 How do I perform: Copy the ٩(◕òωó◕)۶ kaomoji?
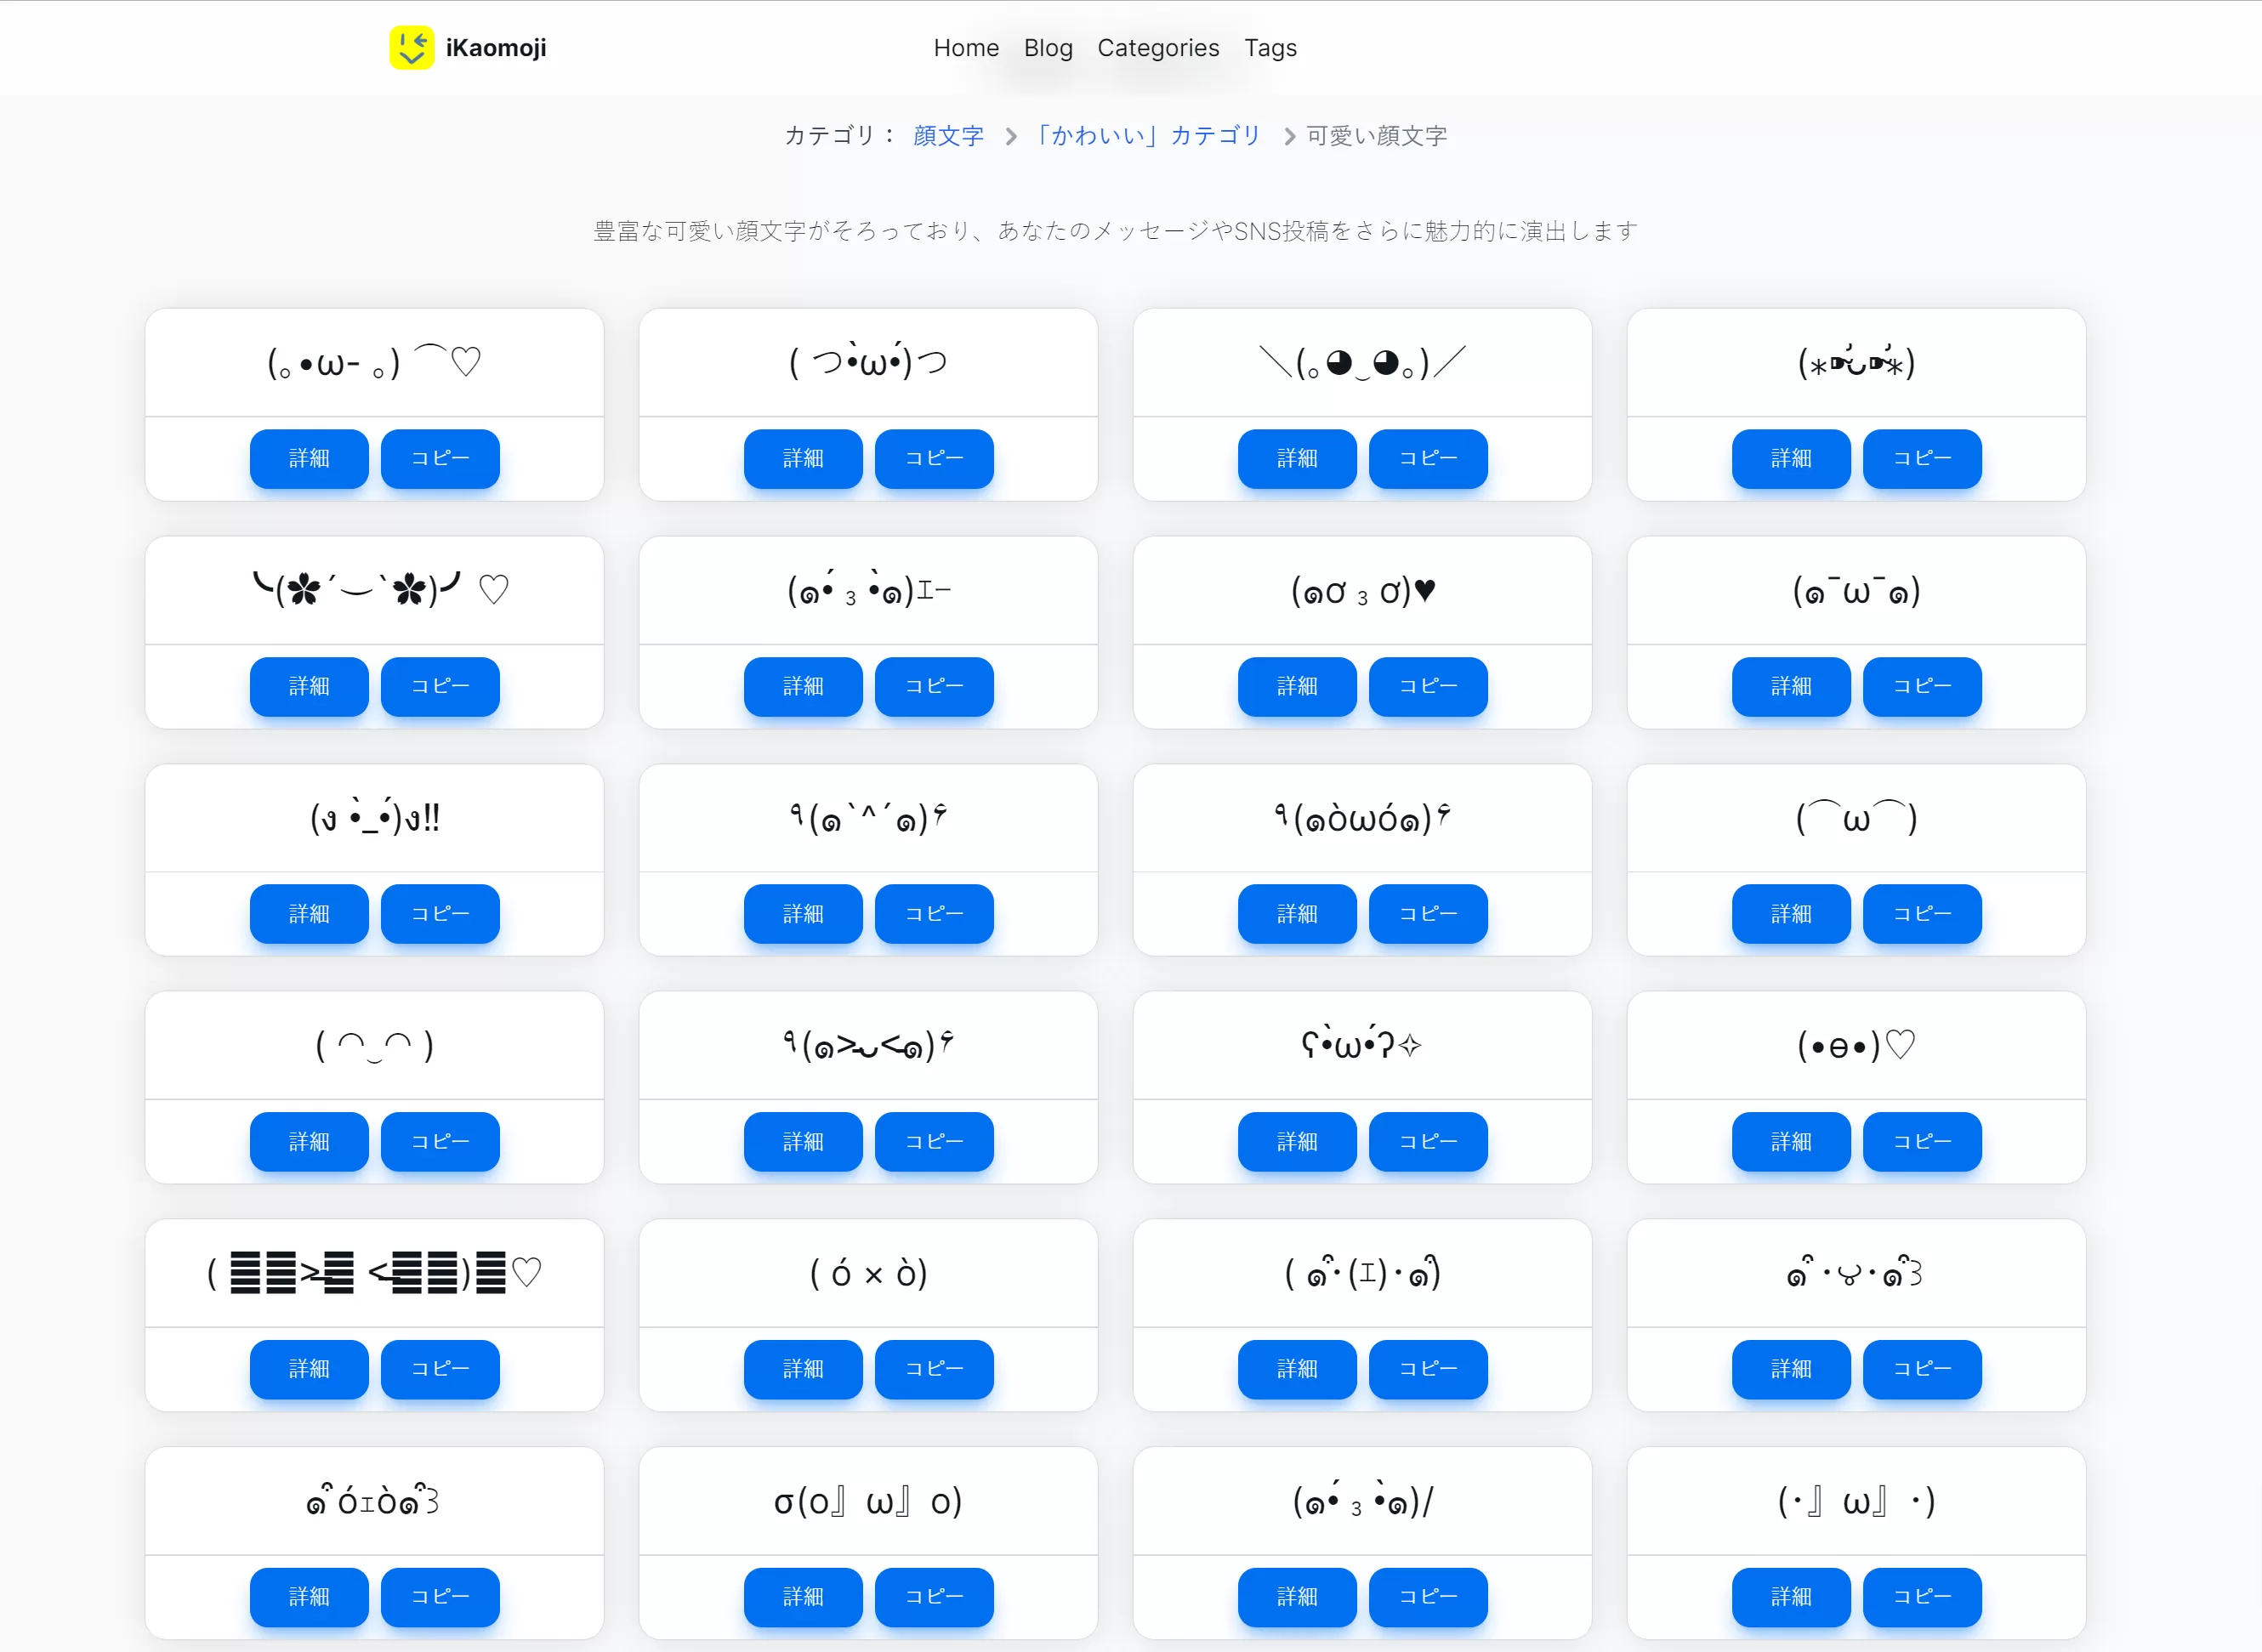1427,914
